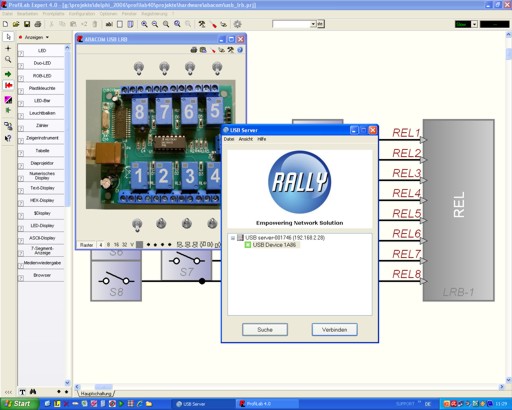
Task: Open the Konfiguration menu in ProfiLab
Action: (82, 14)
